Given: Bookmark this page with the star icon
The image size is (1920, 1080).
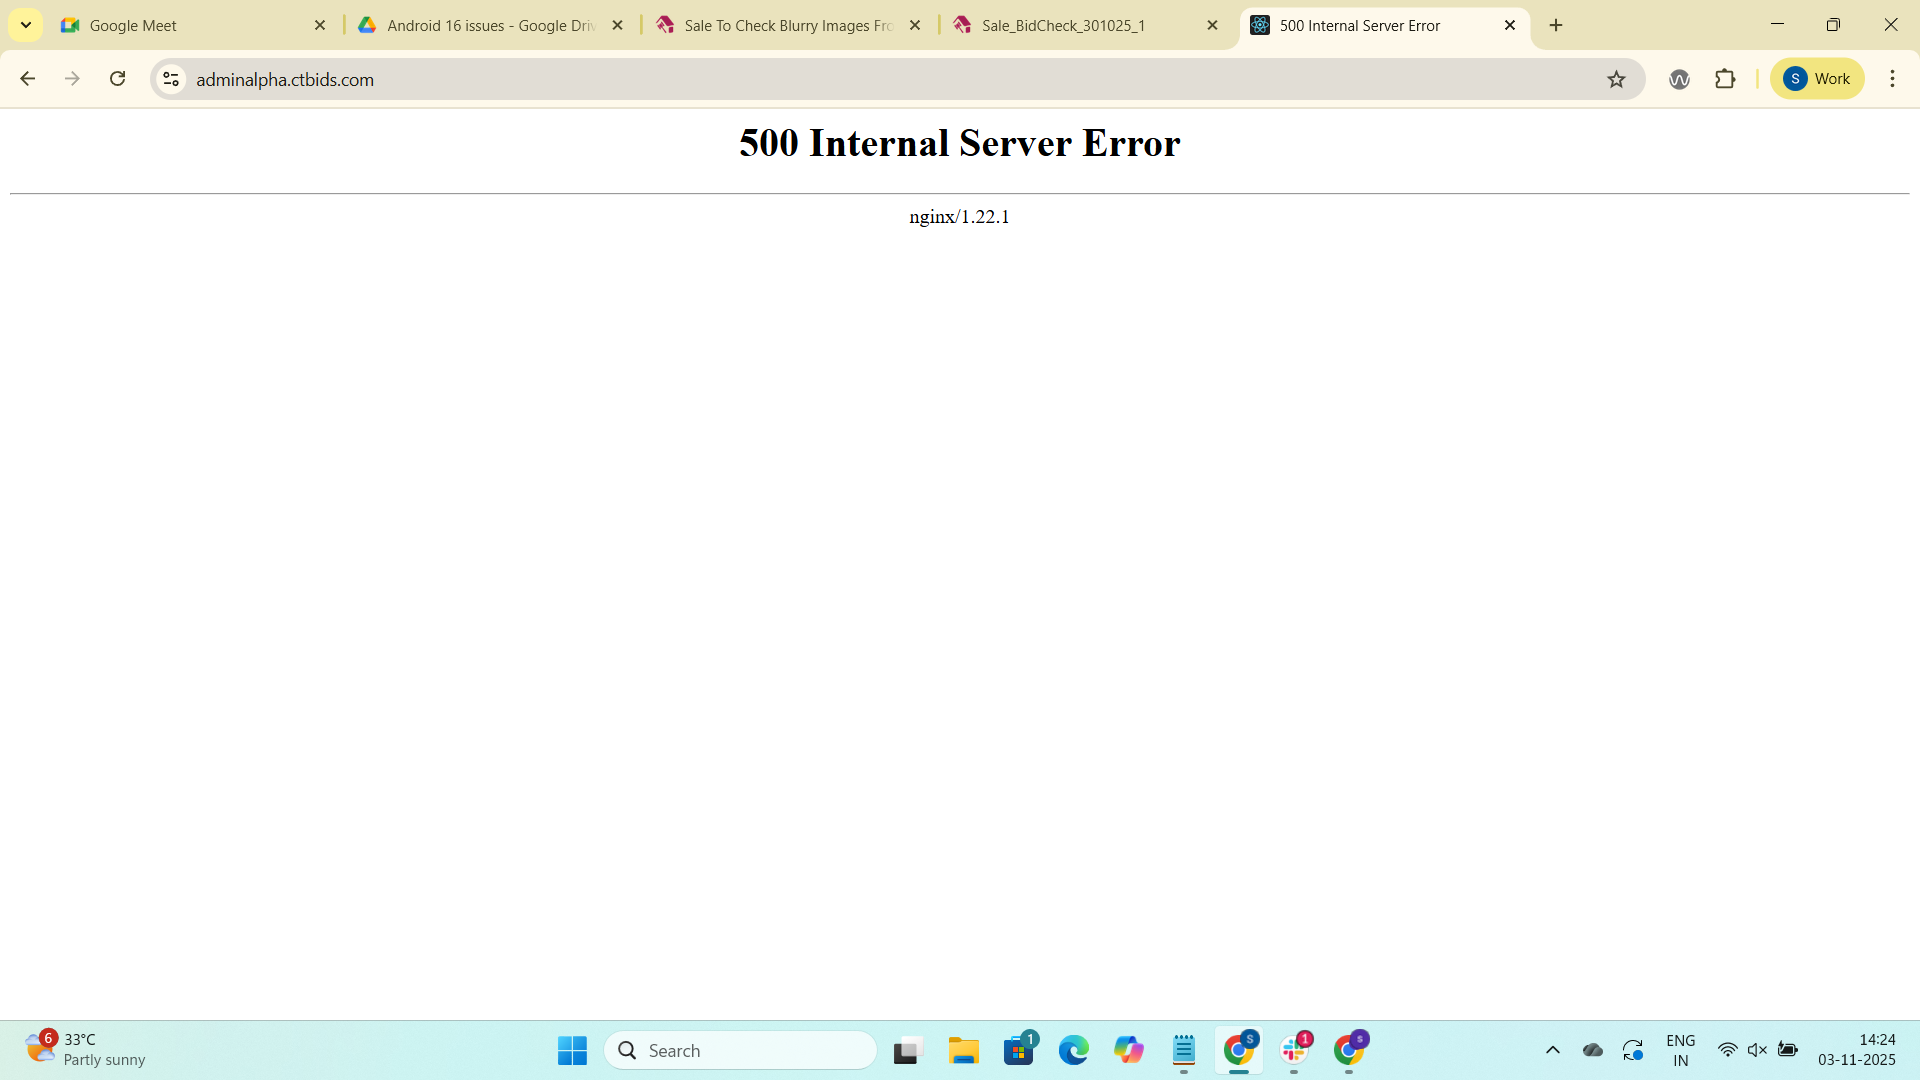Looking at the screenshot, I should coord(1616,79).
